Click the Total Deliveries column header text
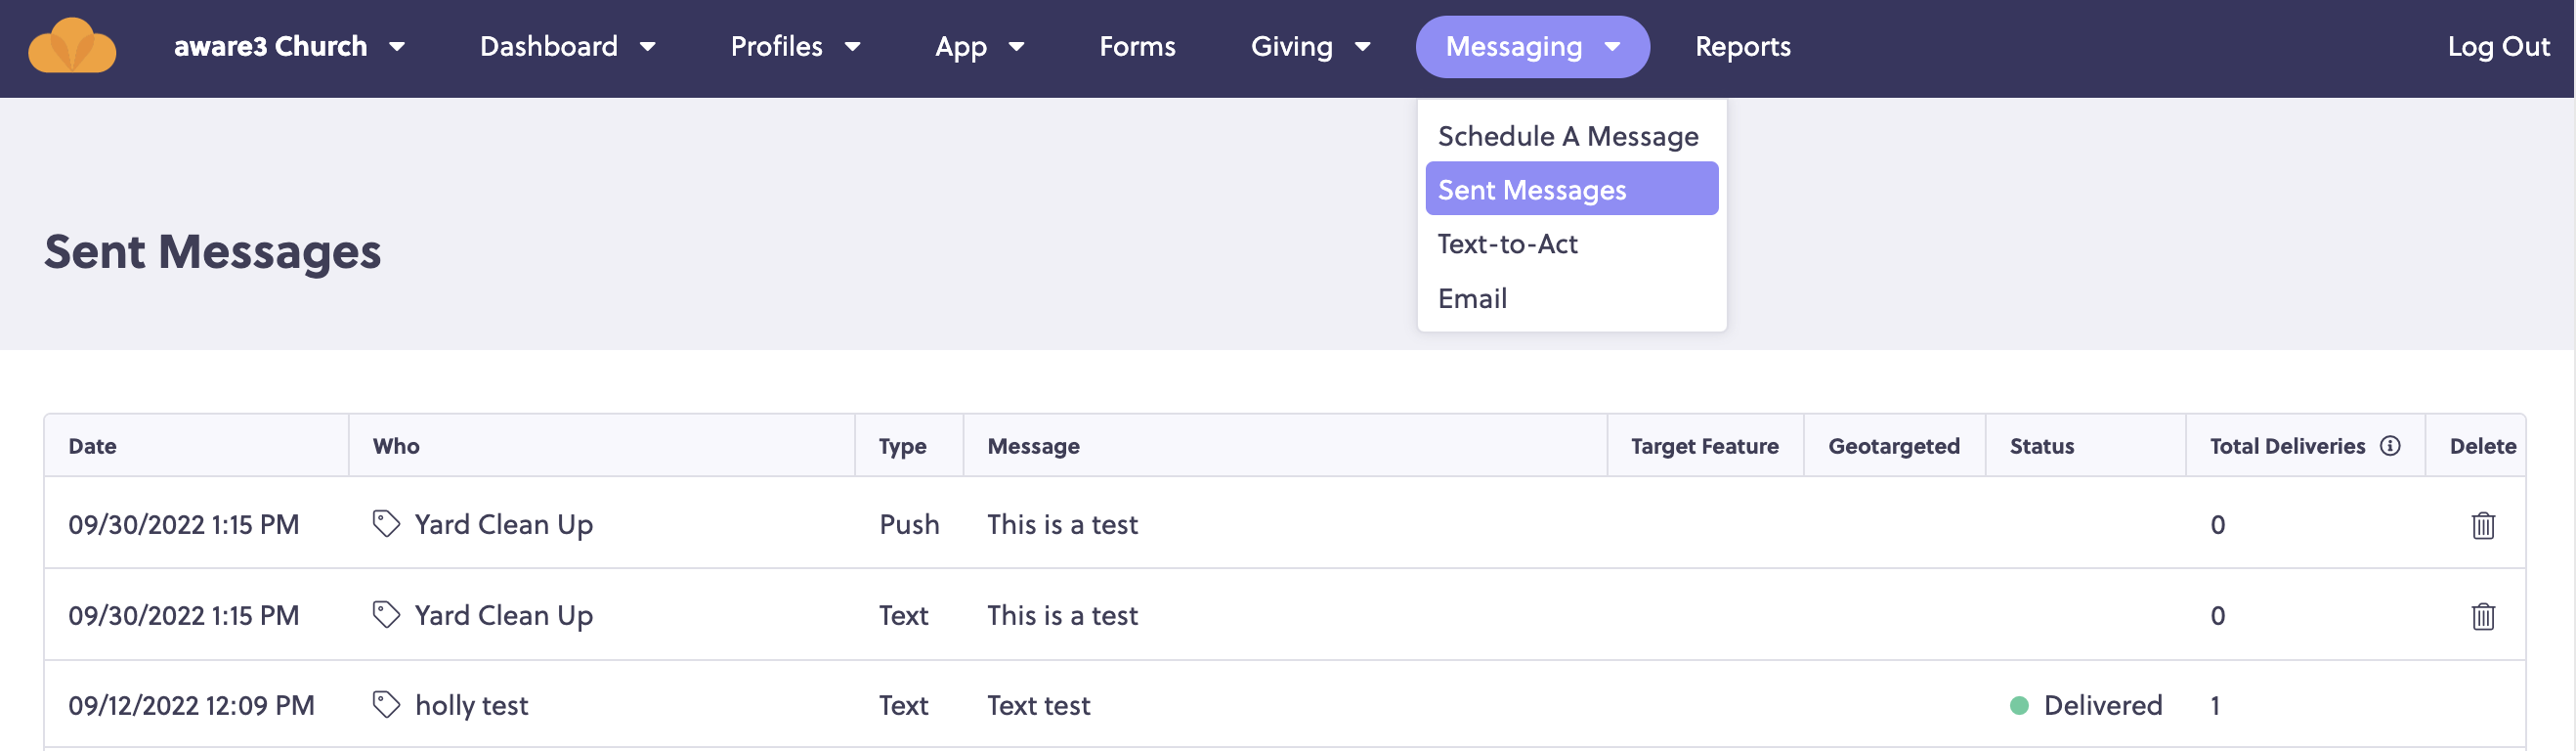 pos(2286,446)
